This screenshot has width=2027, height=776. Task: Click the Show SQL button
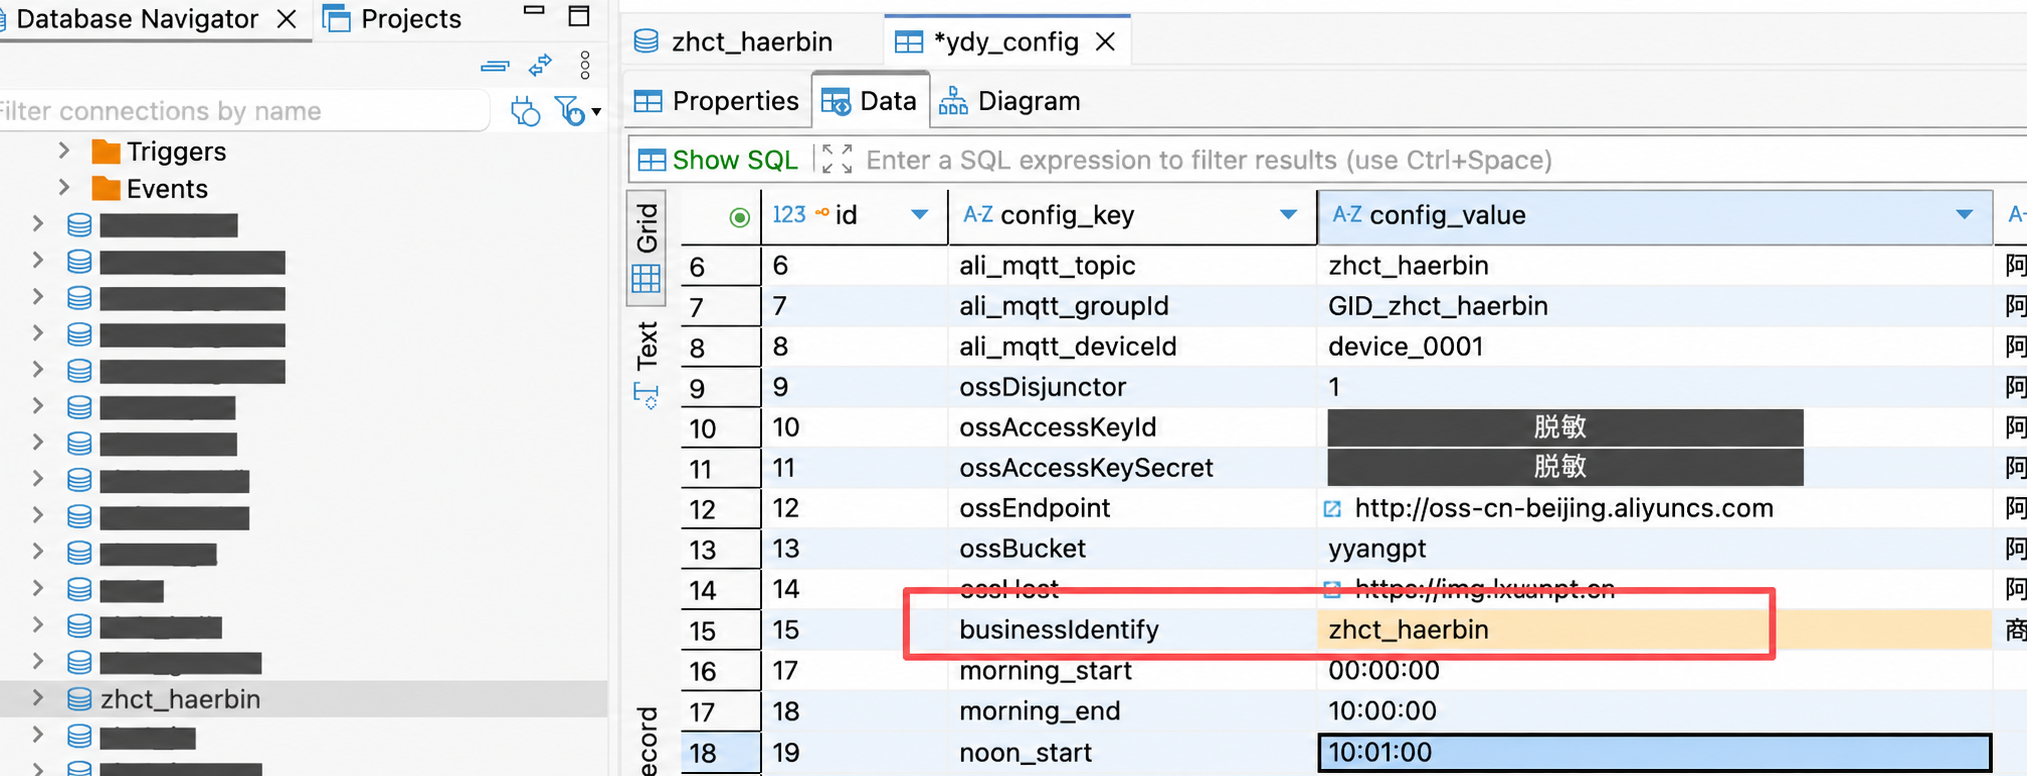[718, 160]
